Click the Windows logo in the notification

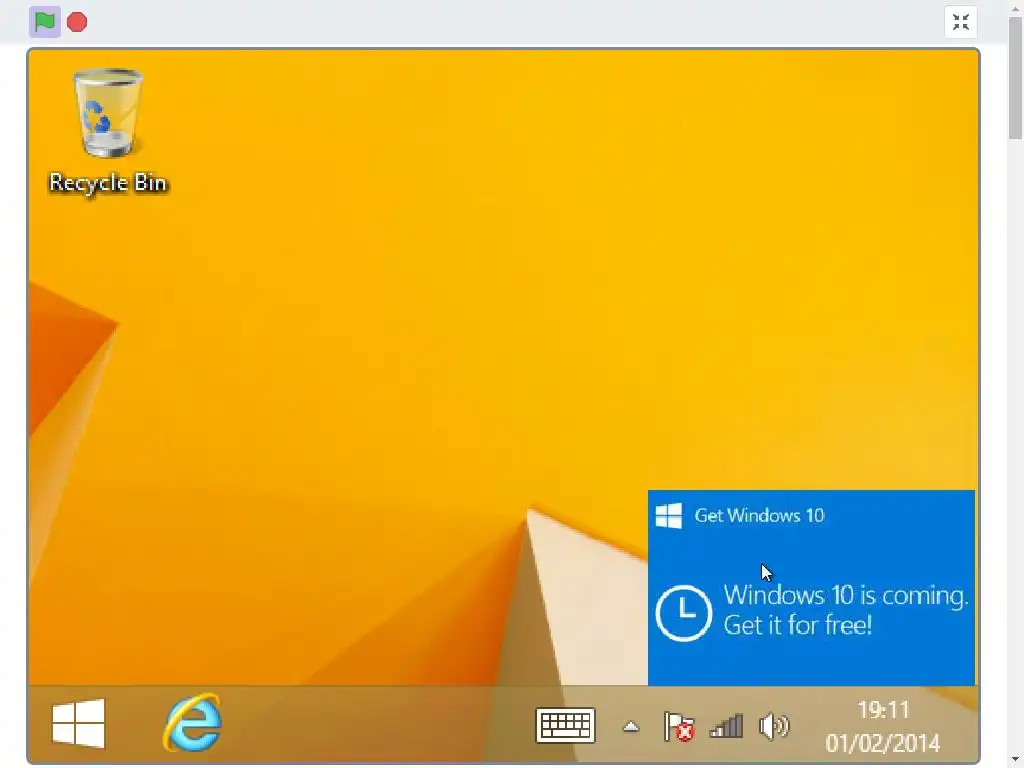[669, 515]
